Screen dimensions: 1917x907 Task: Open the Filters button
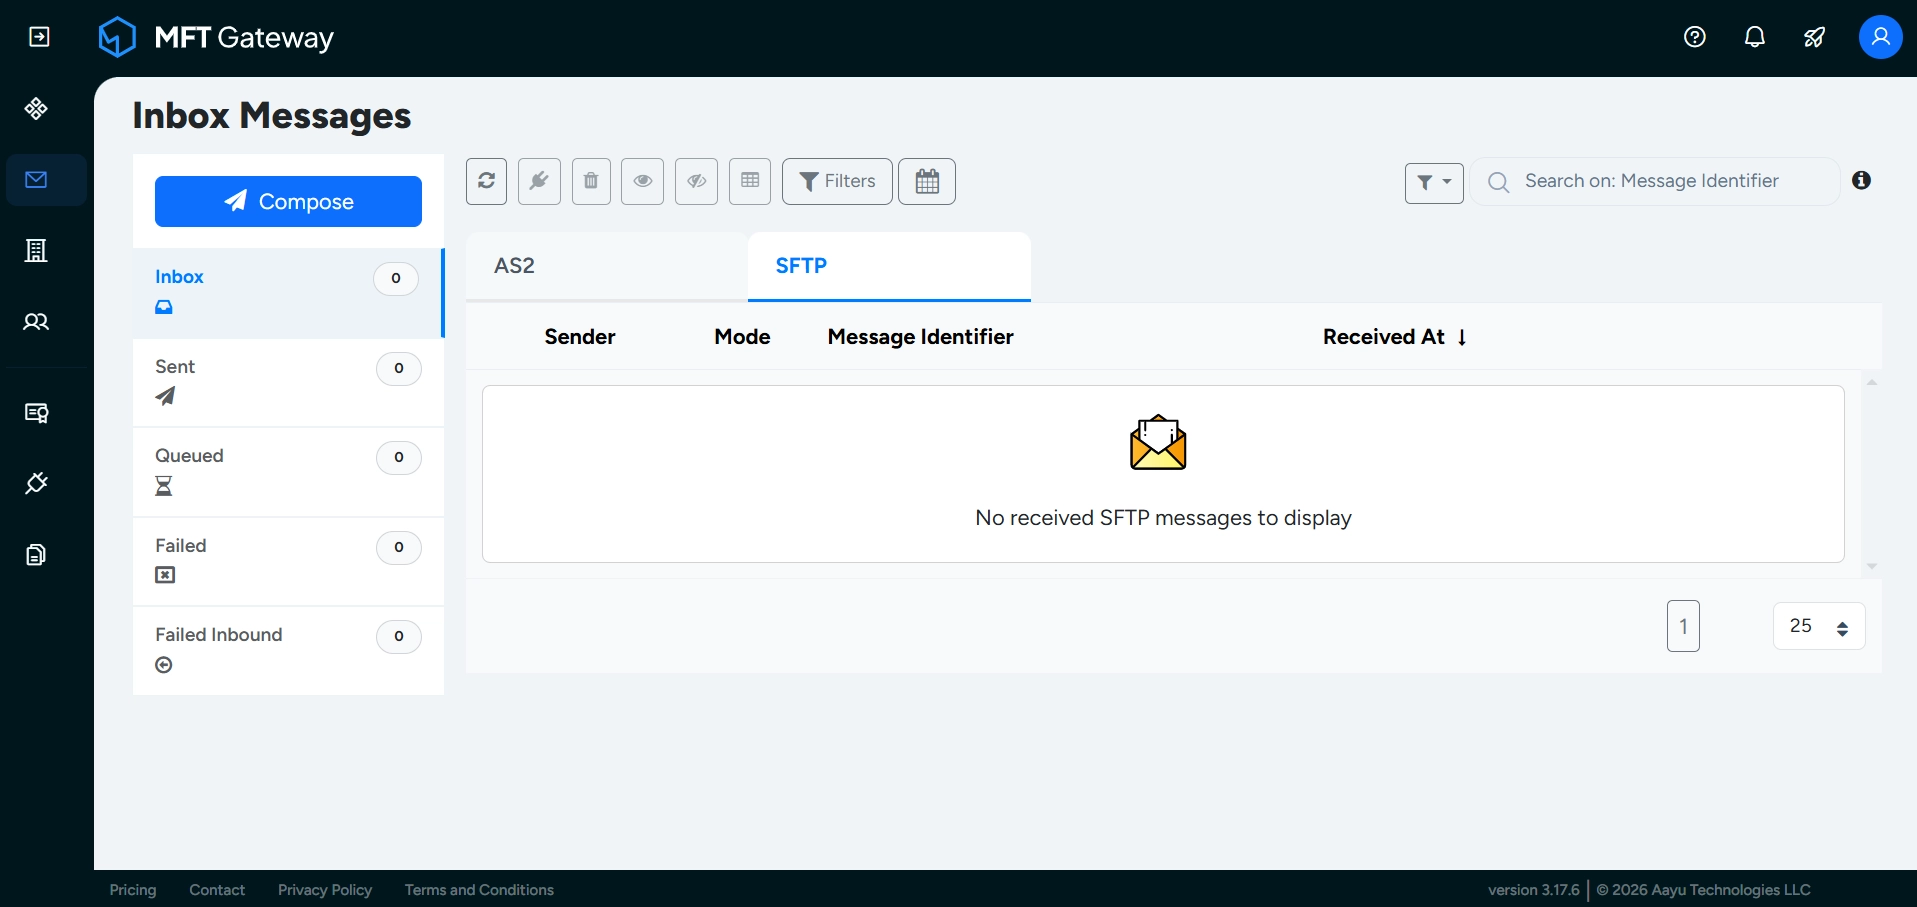(837, 181)
